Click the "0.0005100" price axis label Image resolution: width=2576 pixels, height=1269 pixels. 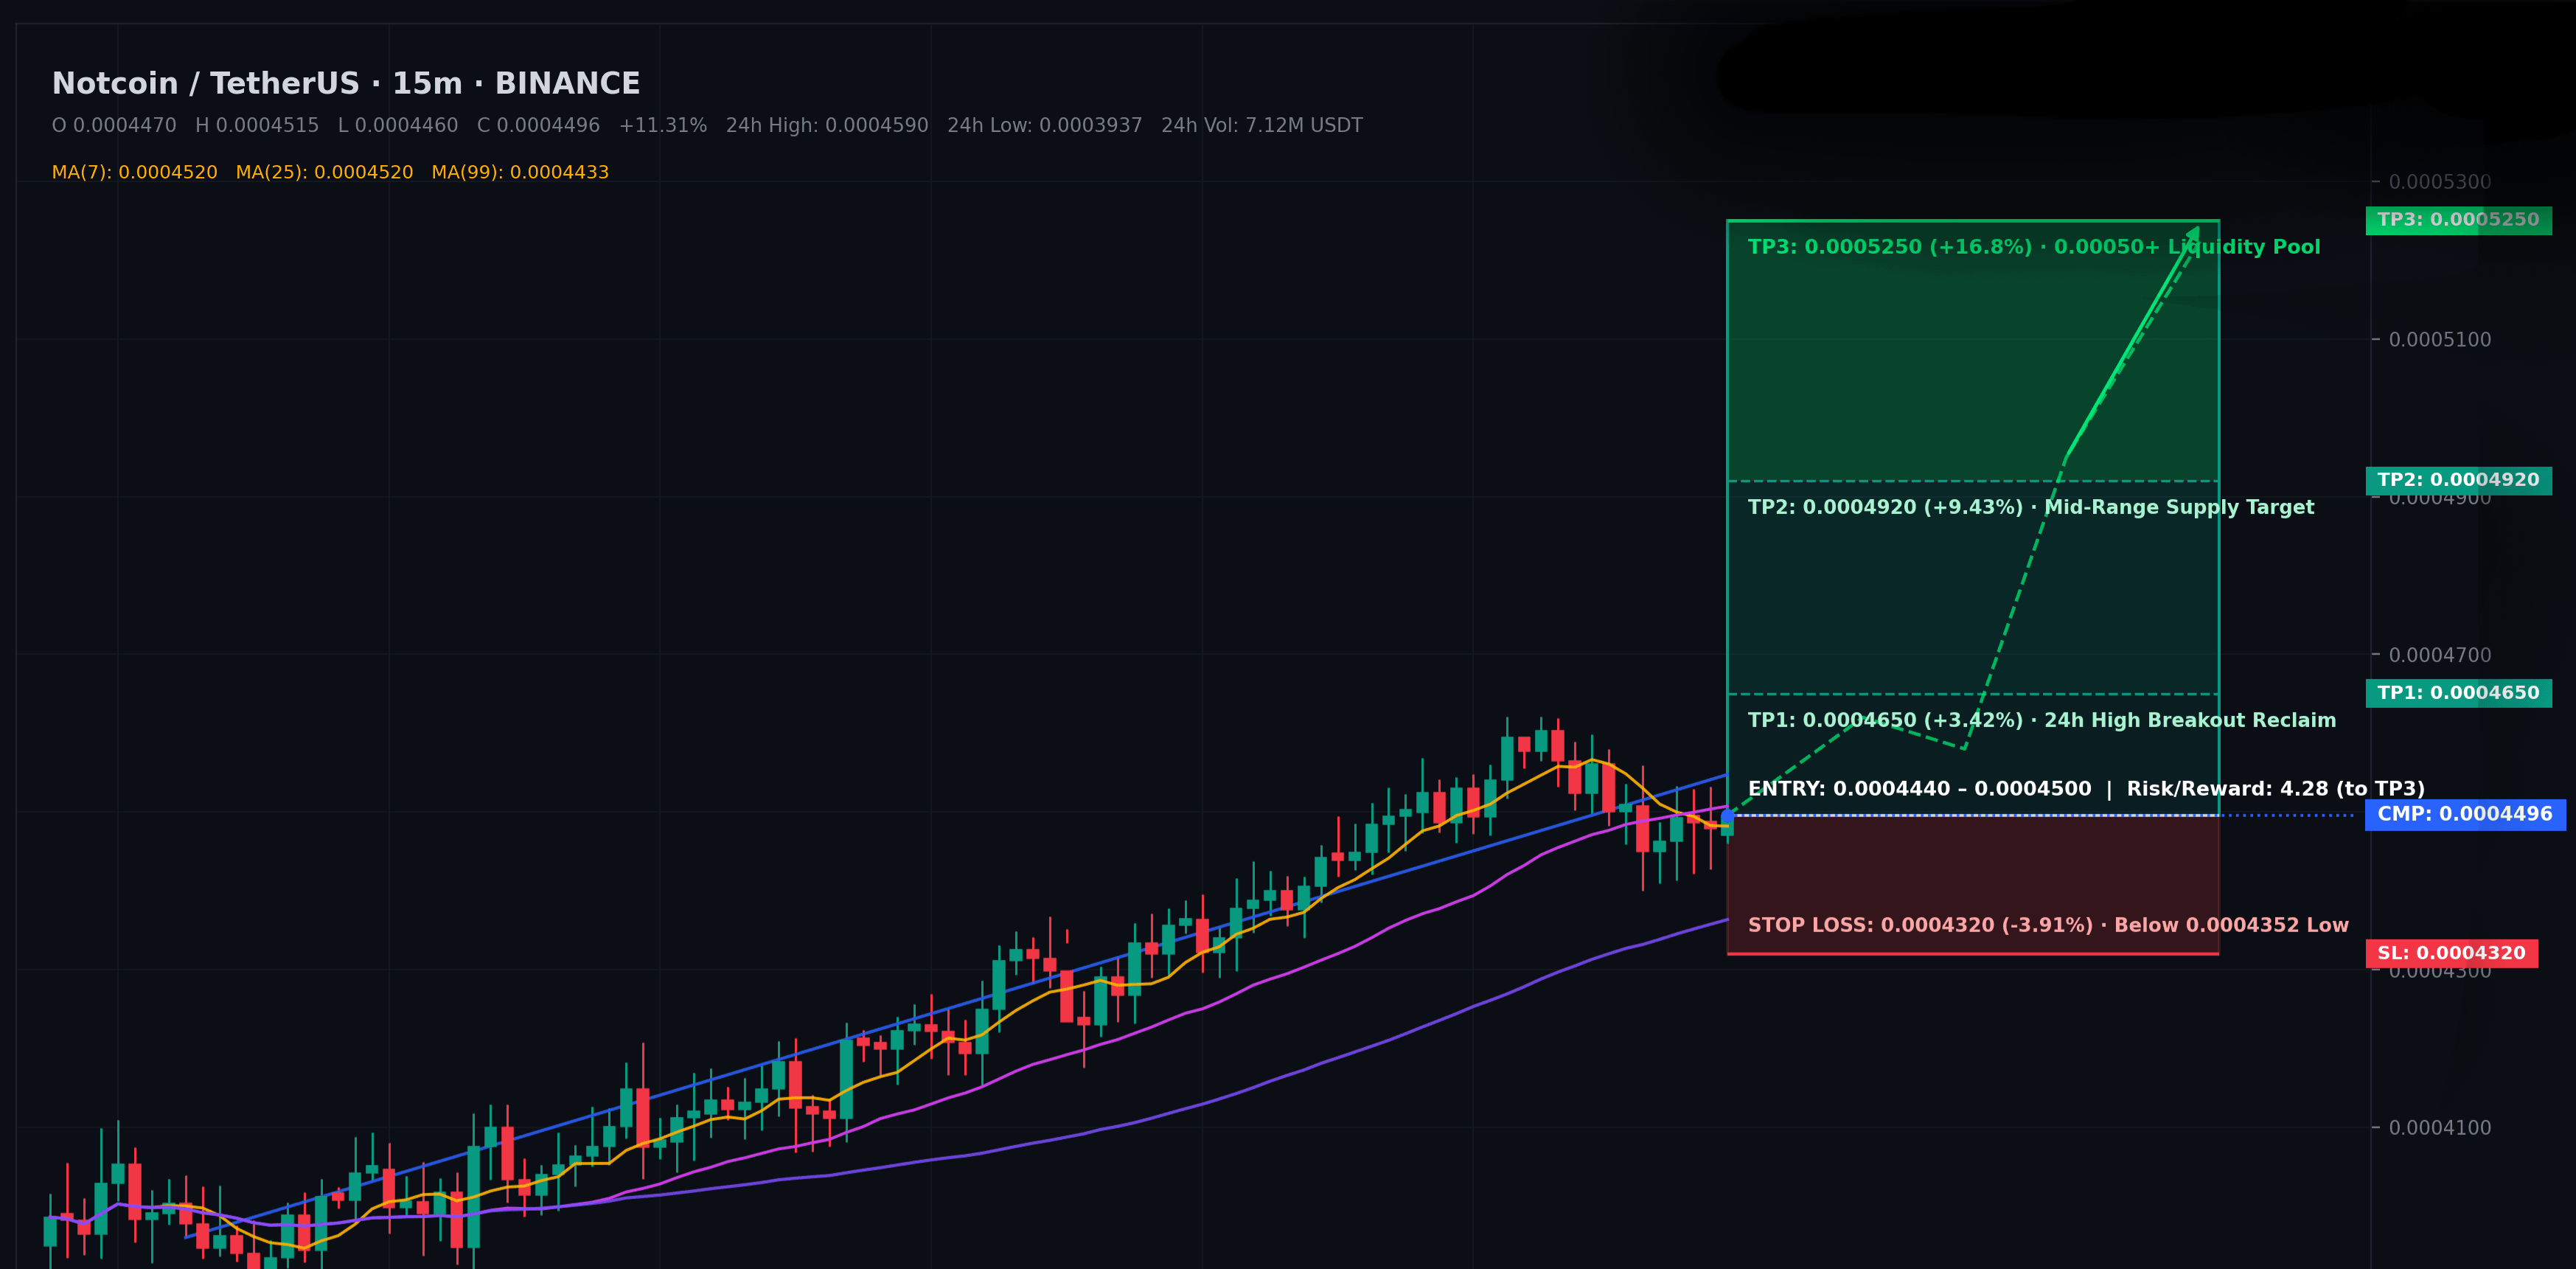(x=2440, y=340)
